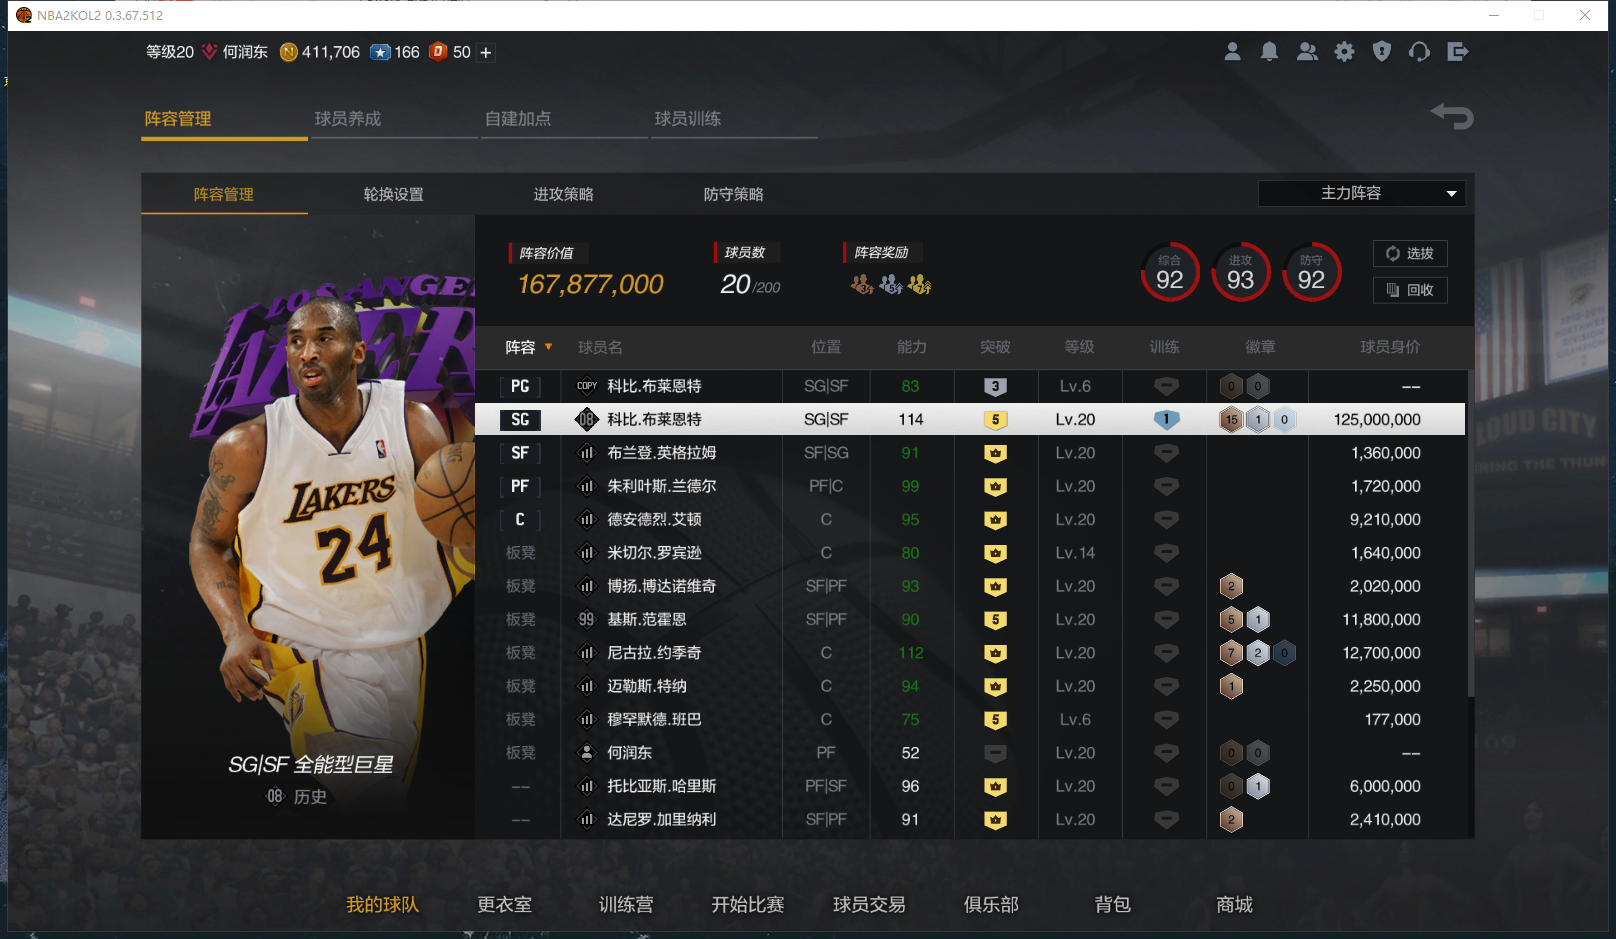Switch to 自建加点 tab
The width and height of the screenshot is (1616, 939).
click(518, 119)
